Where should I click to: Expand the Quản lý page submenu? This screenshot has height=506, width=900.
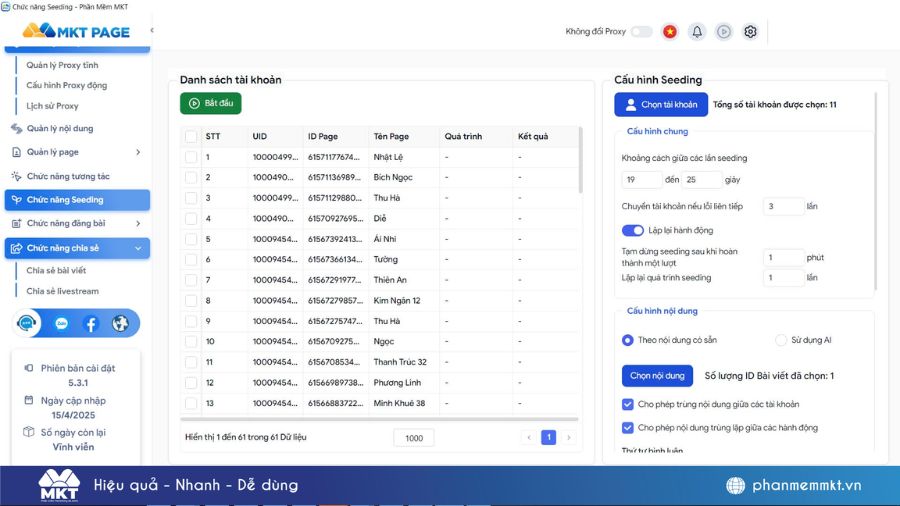point(137,152)
